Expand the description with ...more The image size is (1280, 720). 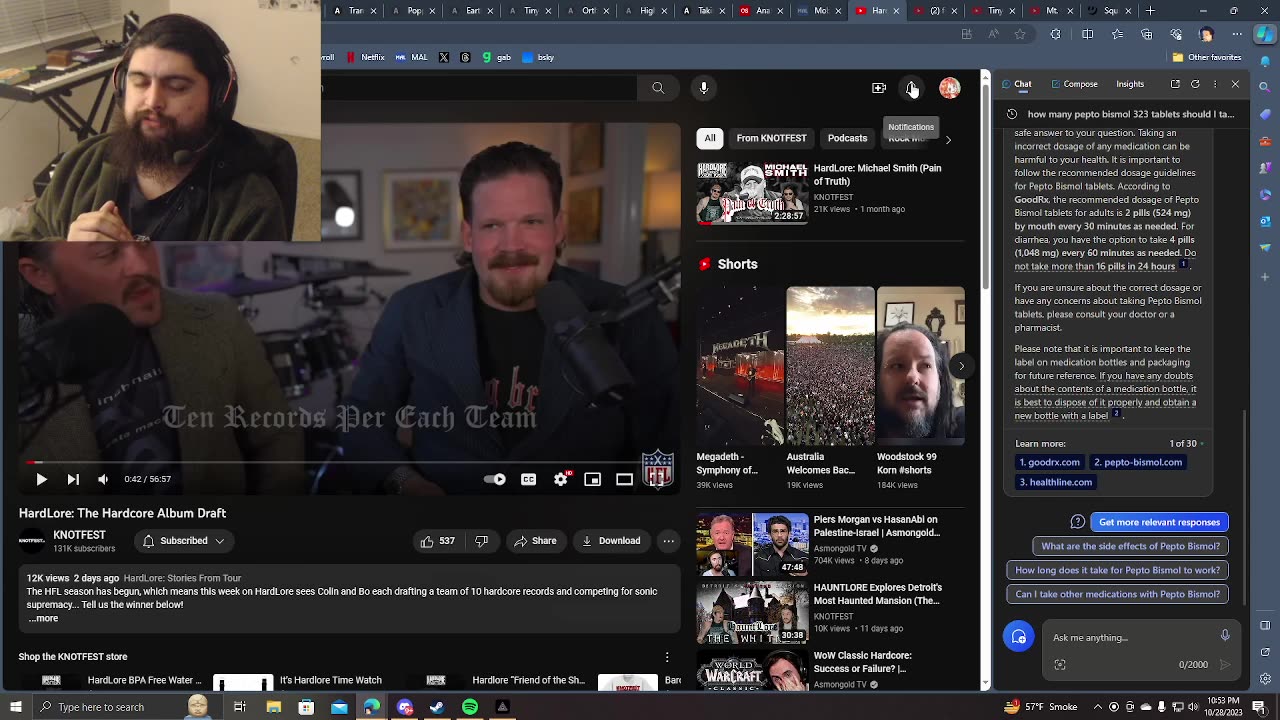[x=43, y=618]
